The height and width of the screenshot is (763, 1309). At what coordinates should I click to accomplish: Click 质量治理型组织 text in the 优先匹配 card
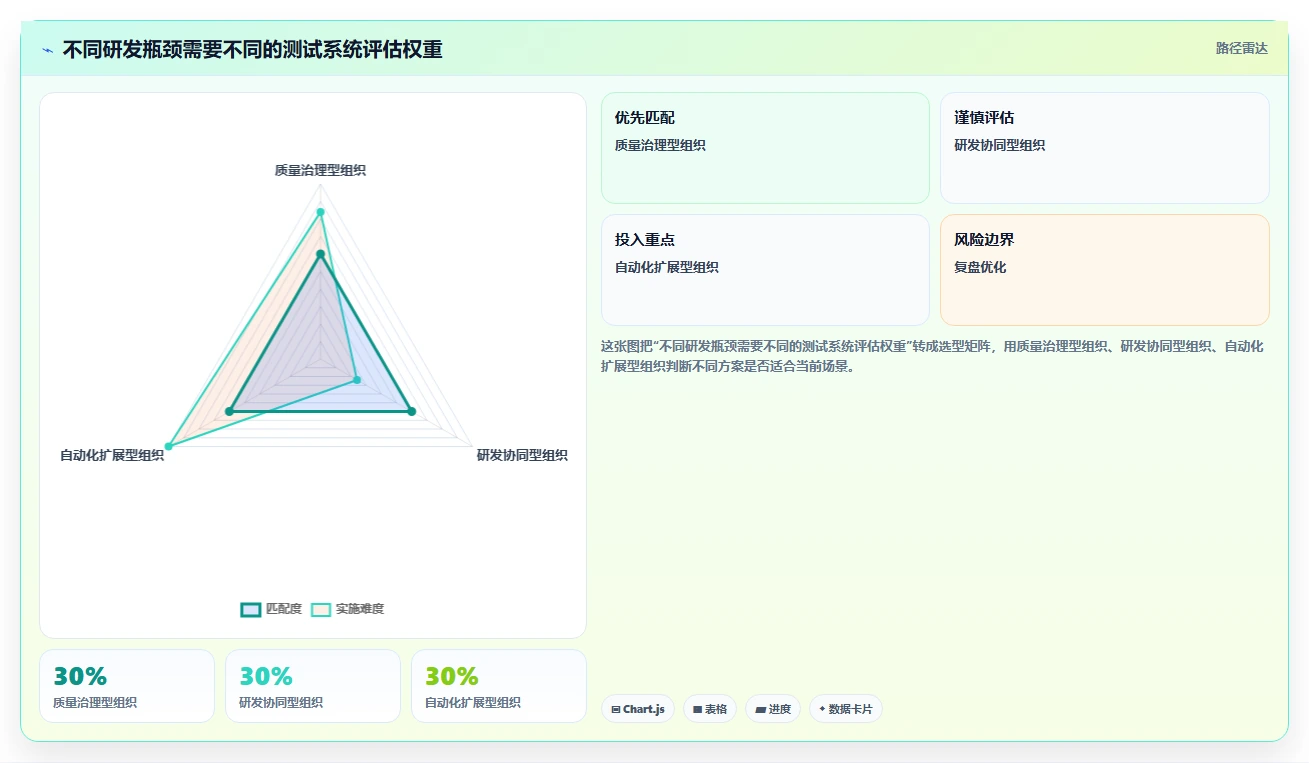[x=660, y=145]
